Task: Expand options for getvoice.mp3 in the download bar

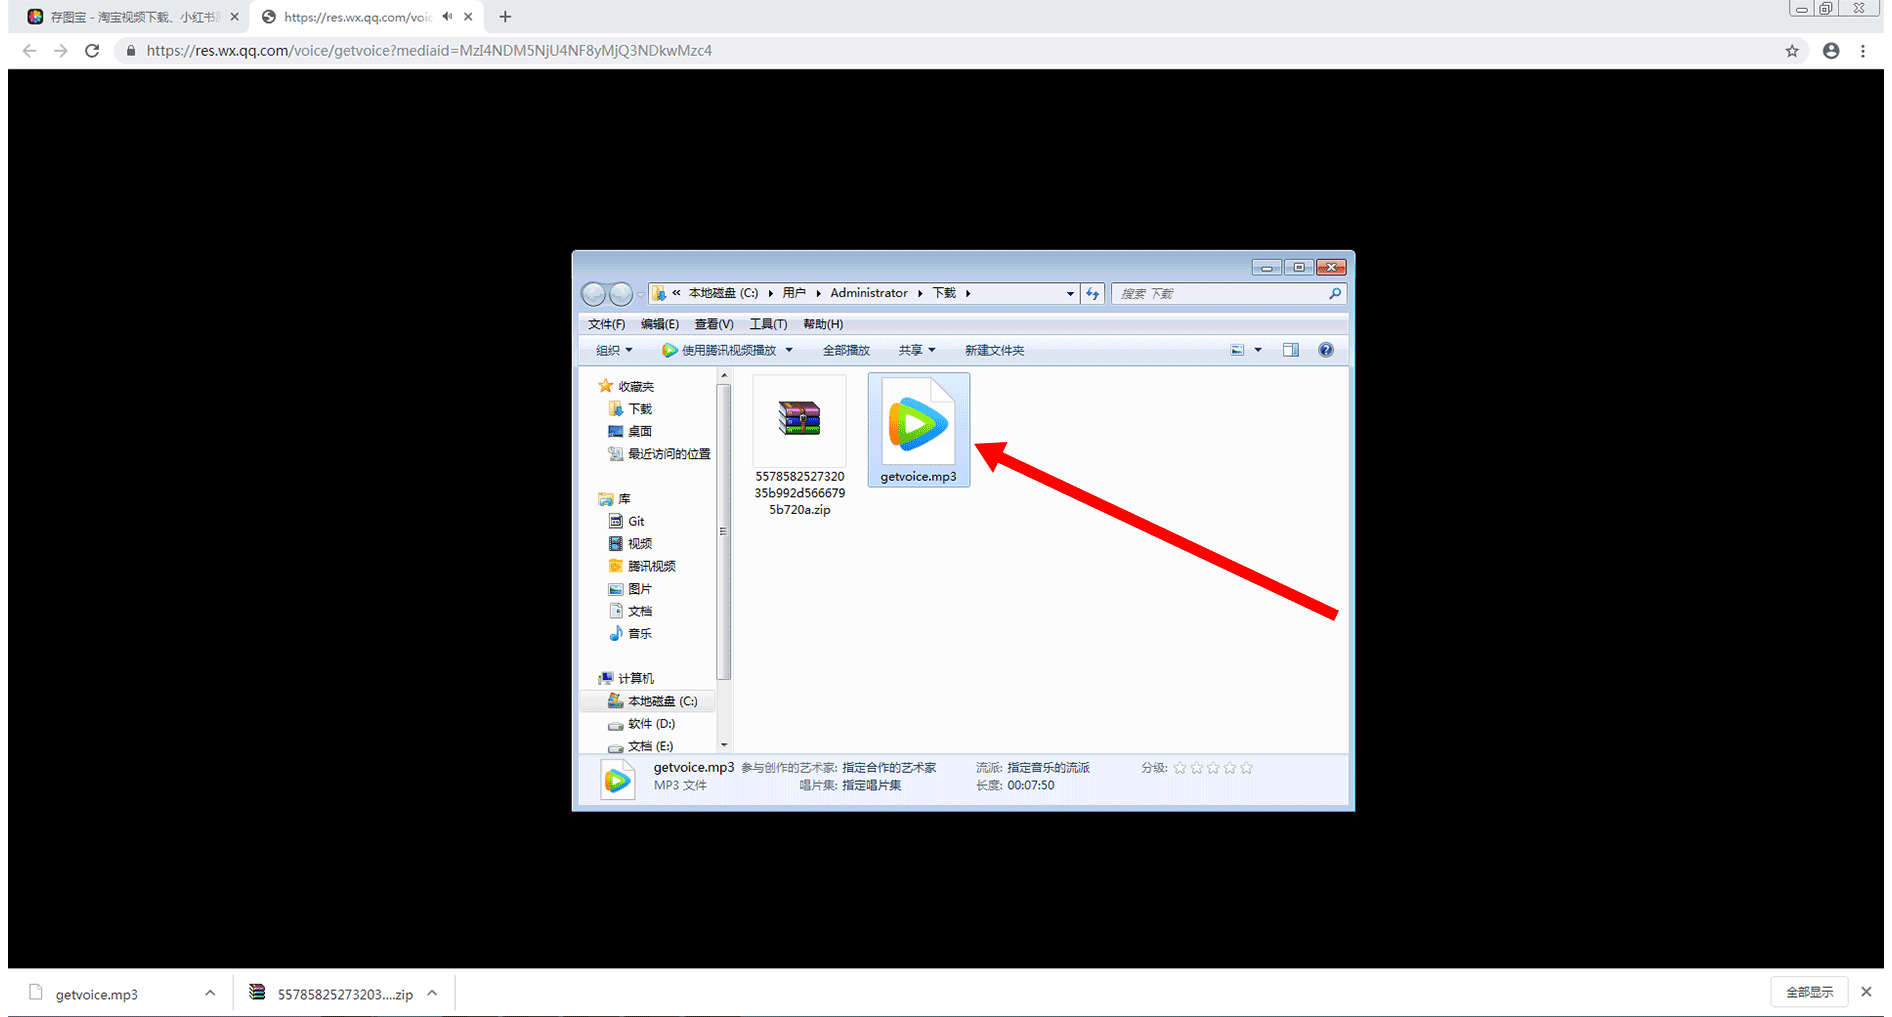Action: click(x=210, y=993)
